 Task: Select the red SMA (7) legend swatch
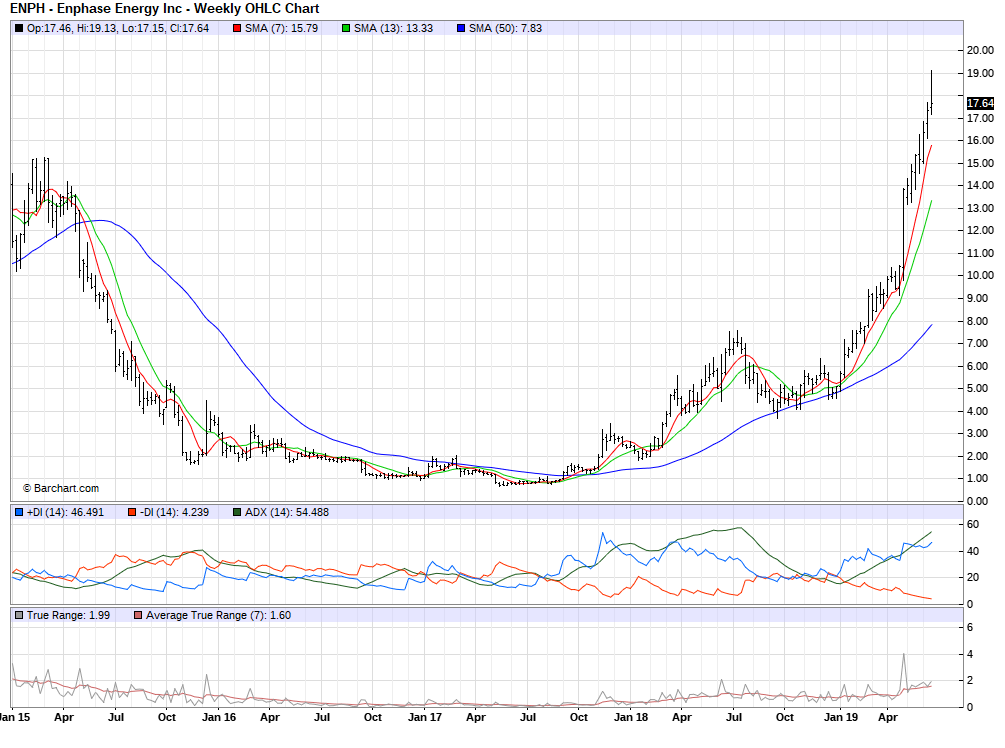(x=237, y=28)
